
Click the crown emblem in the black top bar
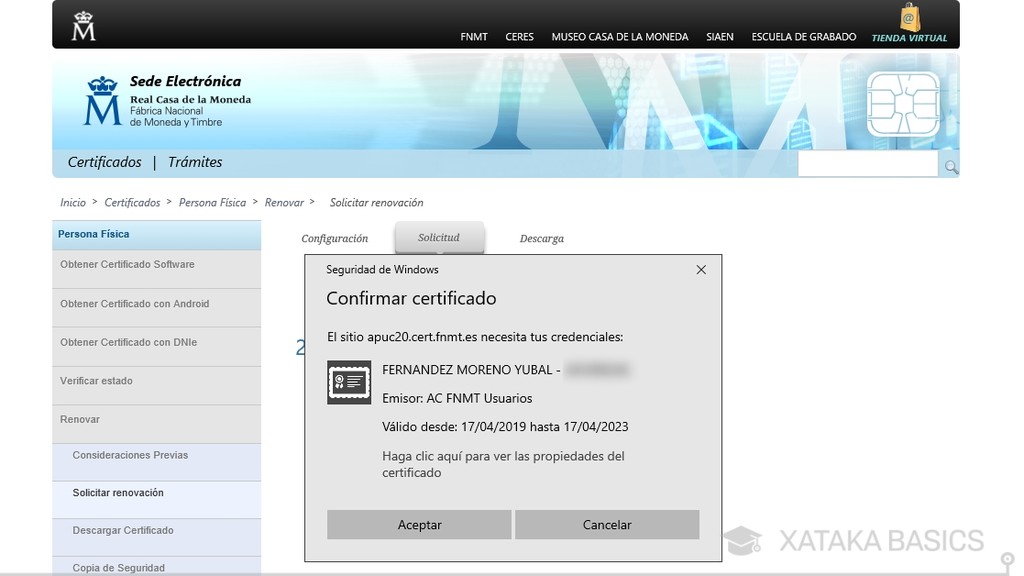pyautogui.click(x=83, y=25)
